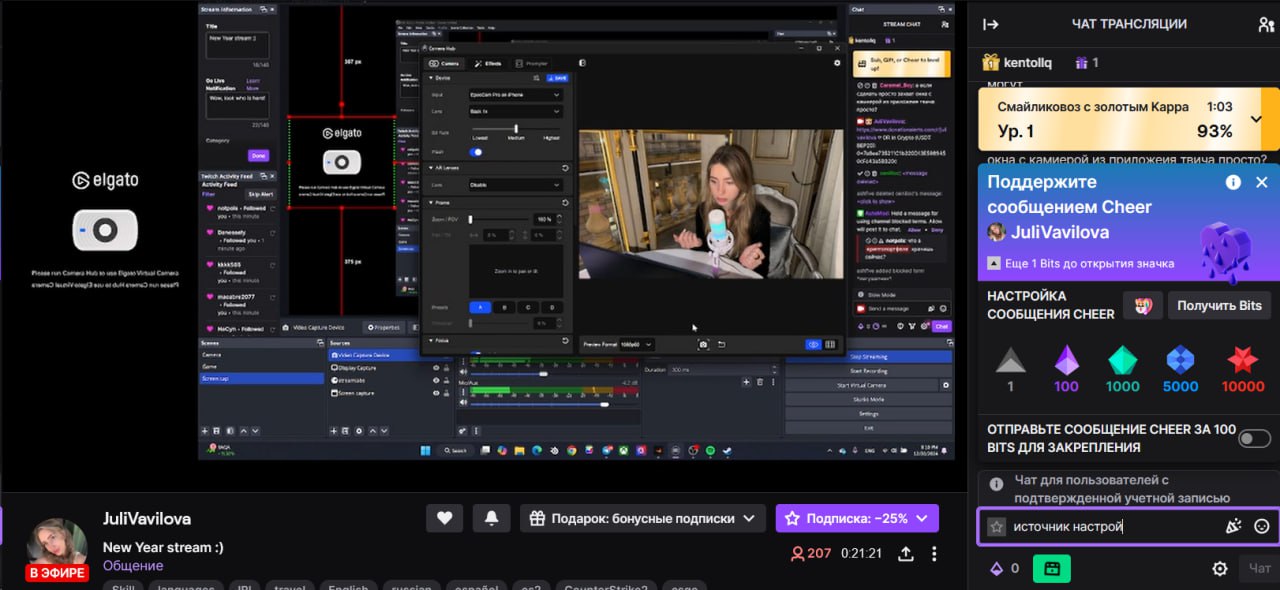The image size is (1280, 590).
Task: Click Skip Alert in Activity Feed
Action: (260, 194)
